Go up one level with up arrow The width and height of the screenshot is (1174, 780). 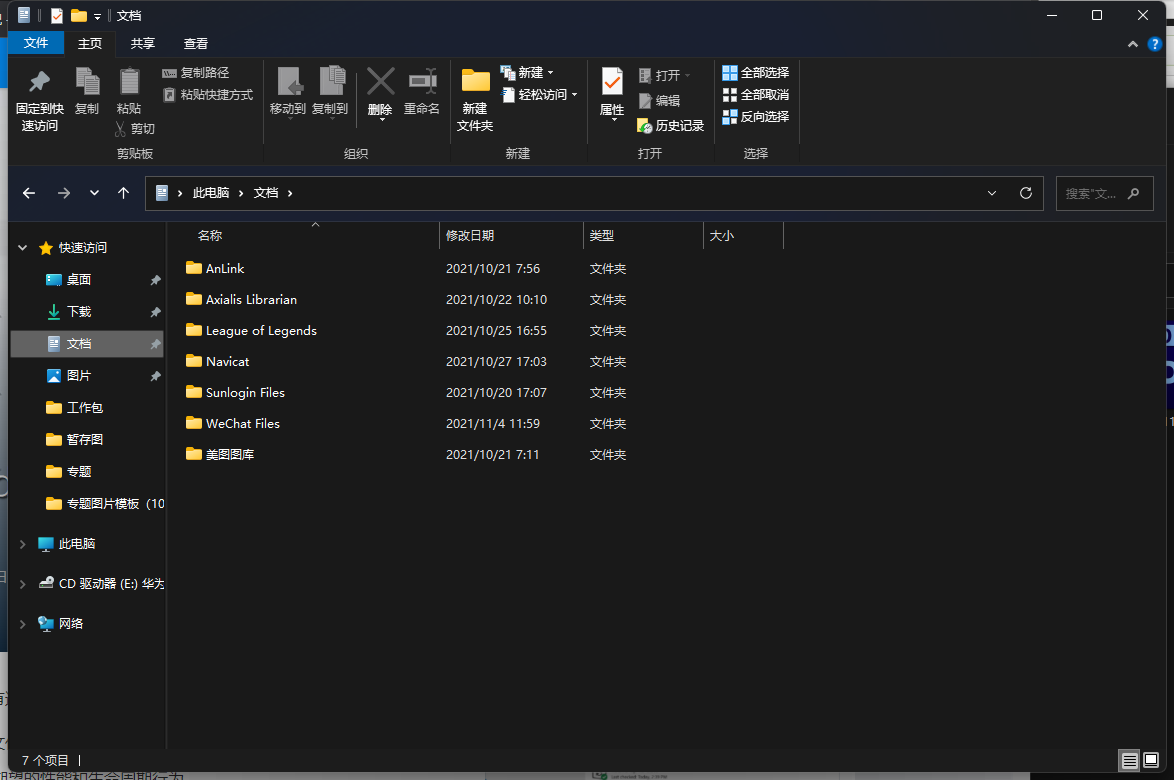pyautogui.click(x=124, y=193)
